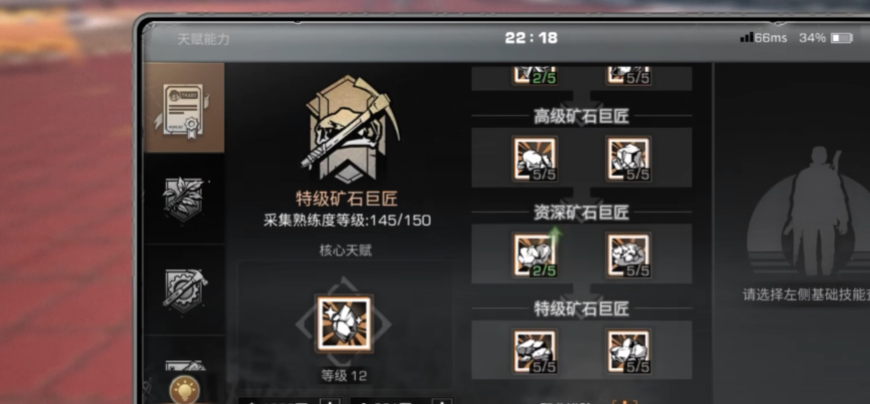Select left skill under 特级矿石巨匠

[x=534, y=352]
